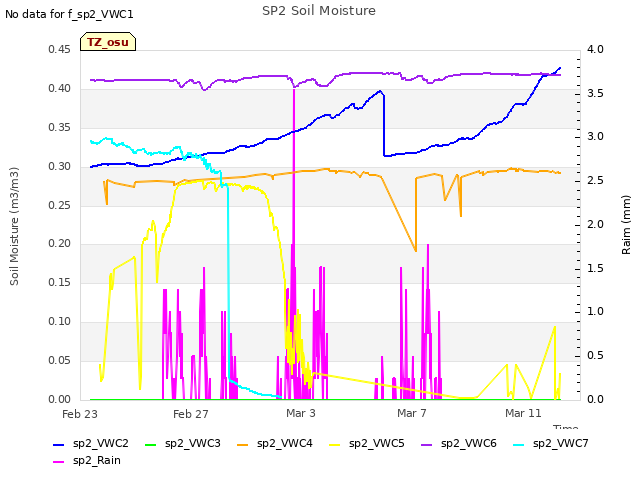Click yellow sp2_VWC5 legend color marker
The height and width of the screenshot is (480, 640).
[334, 444]
